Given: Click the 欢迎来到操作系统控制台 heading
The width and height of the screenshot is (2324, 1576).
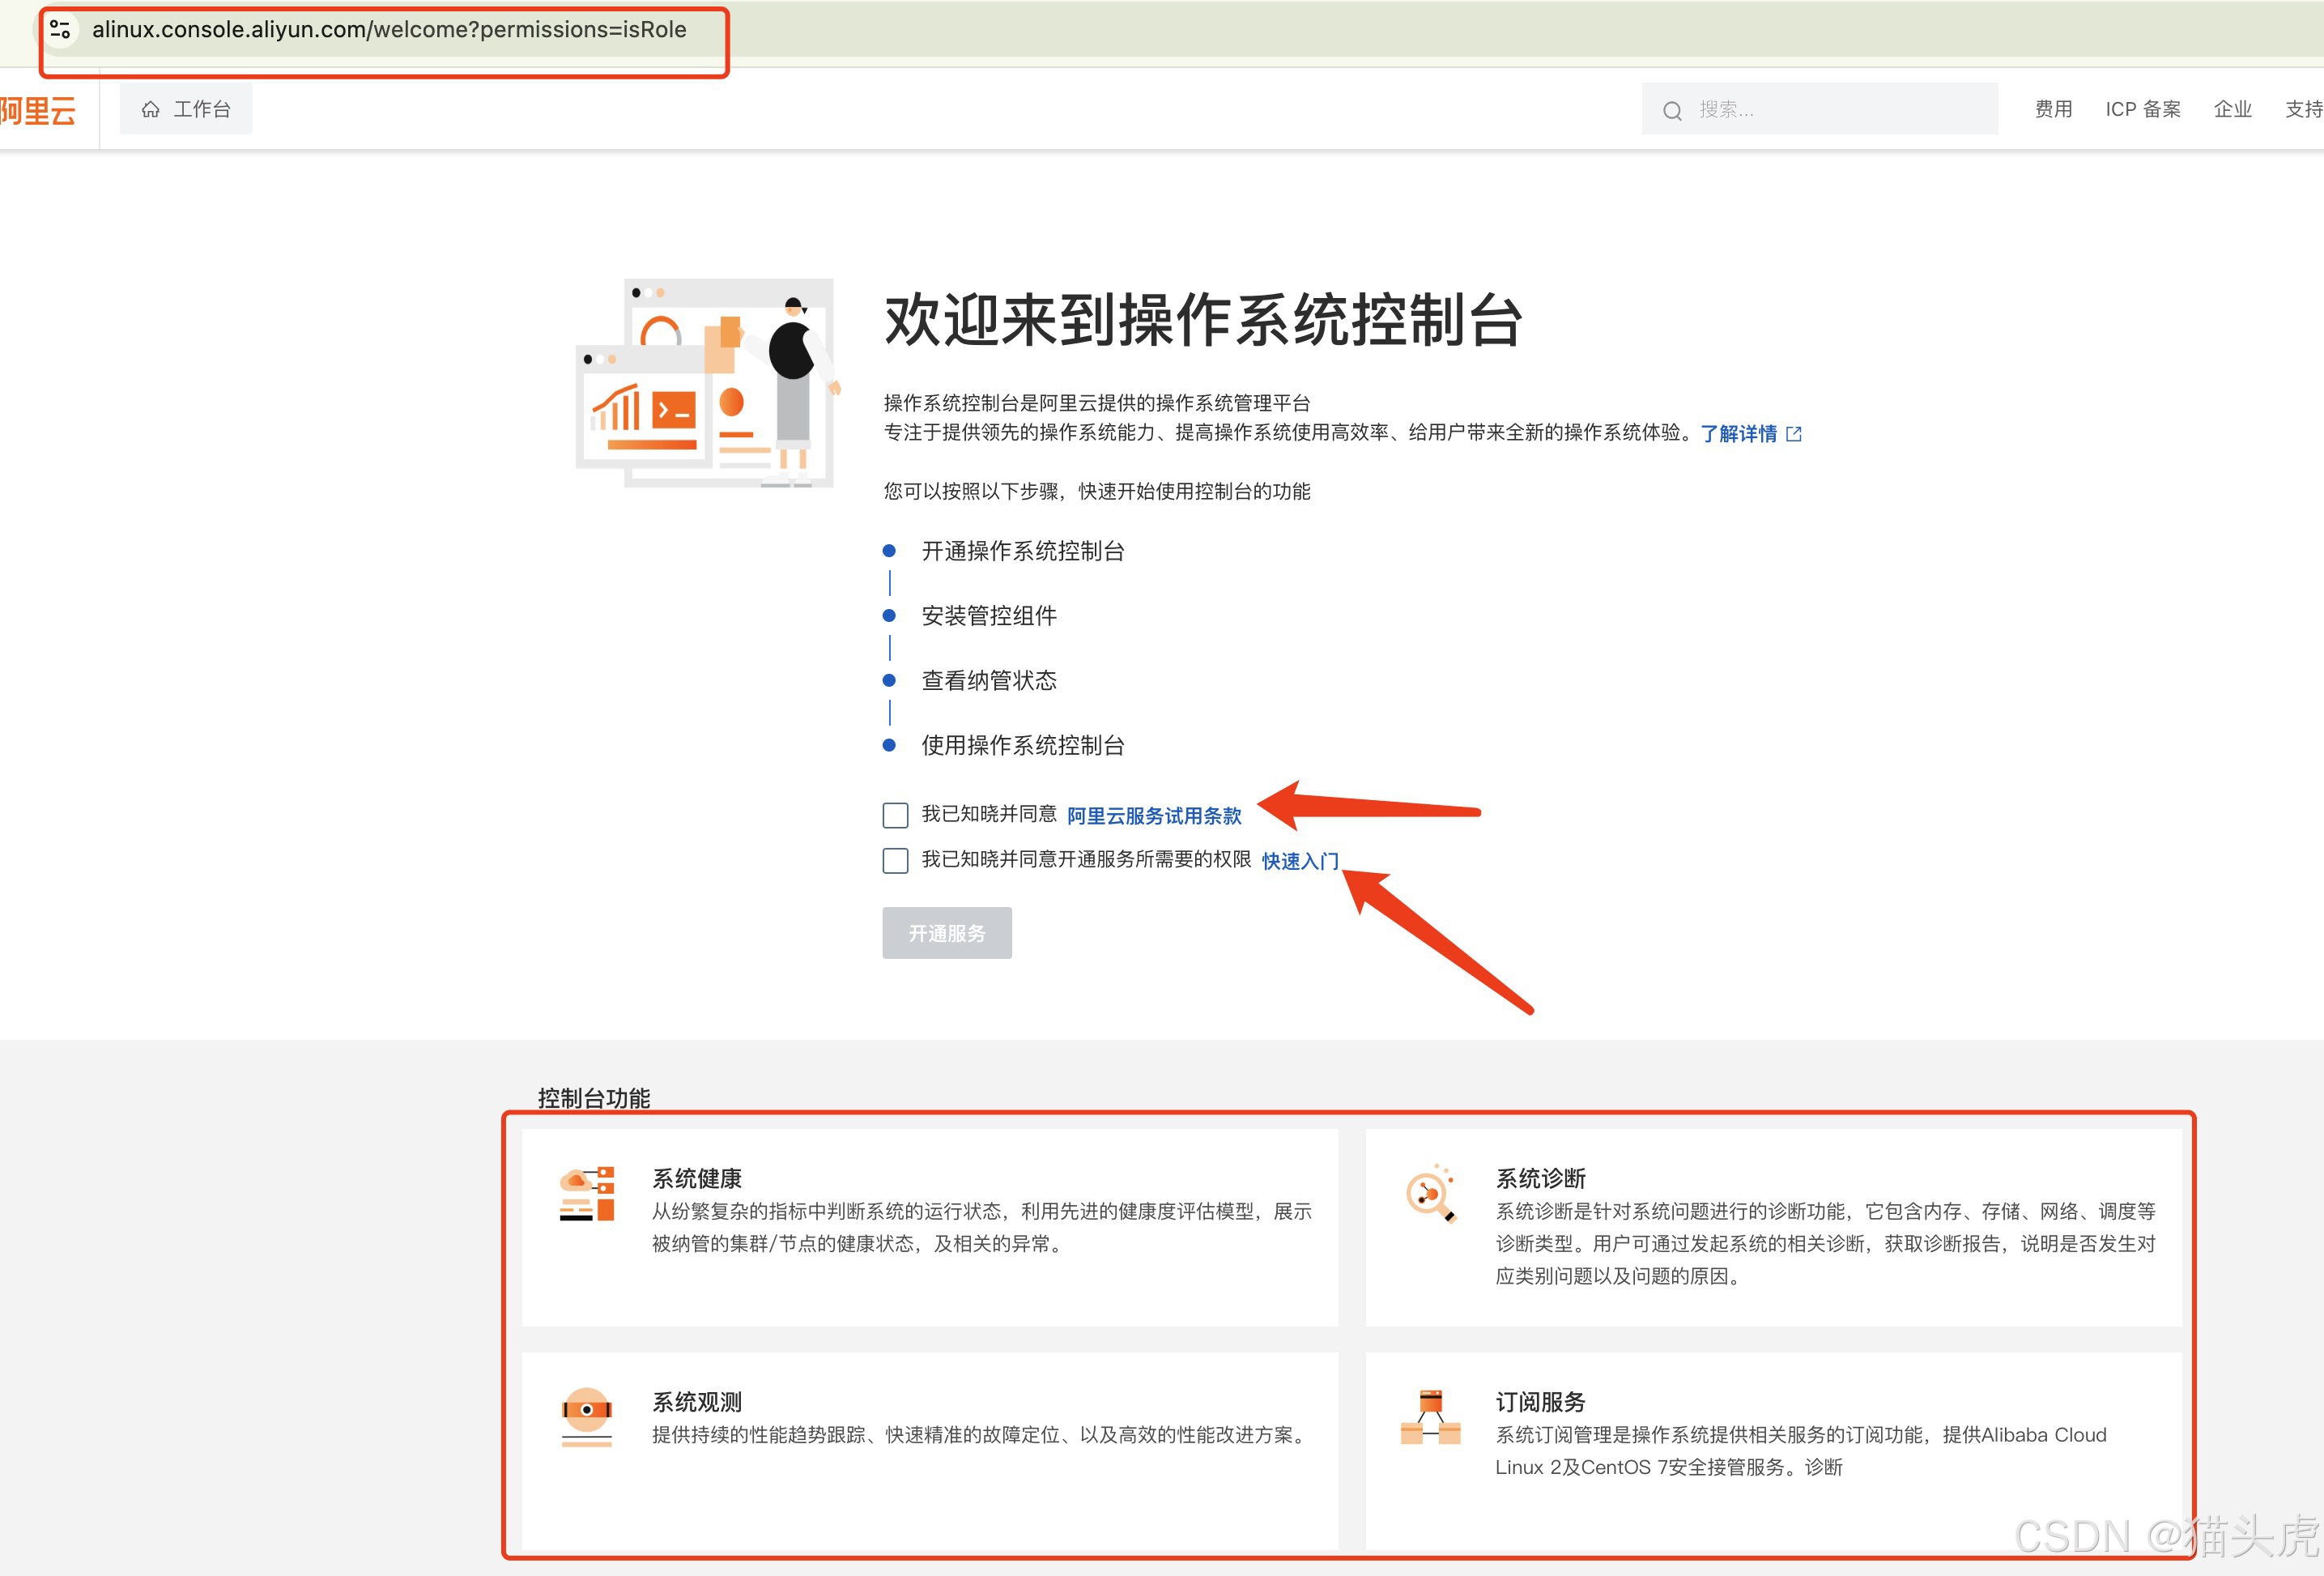Looking at the screenshot, I should click(1203, 320).
